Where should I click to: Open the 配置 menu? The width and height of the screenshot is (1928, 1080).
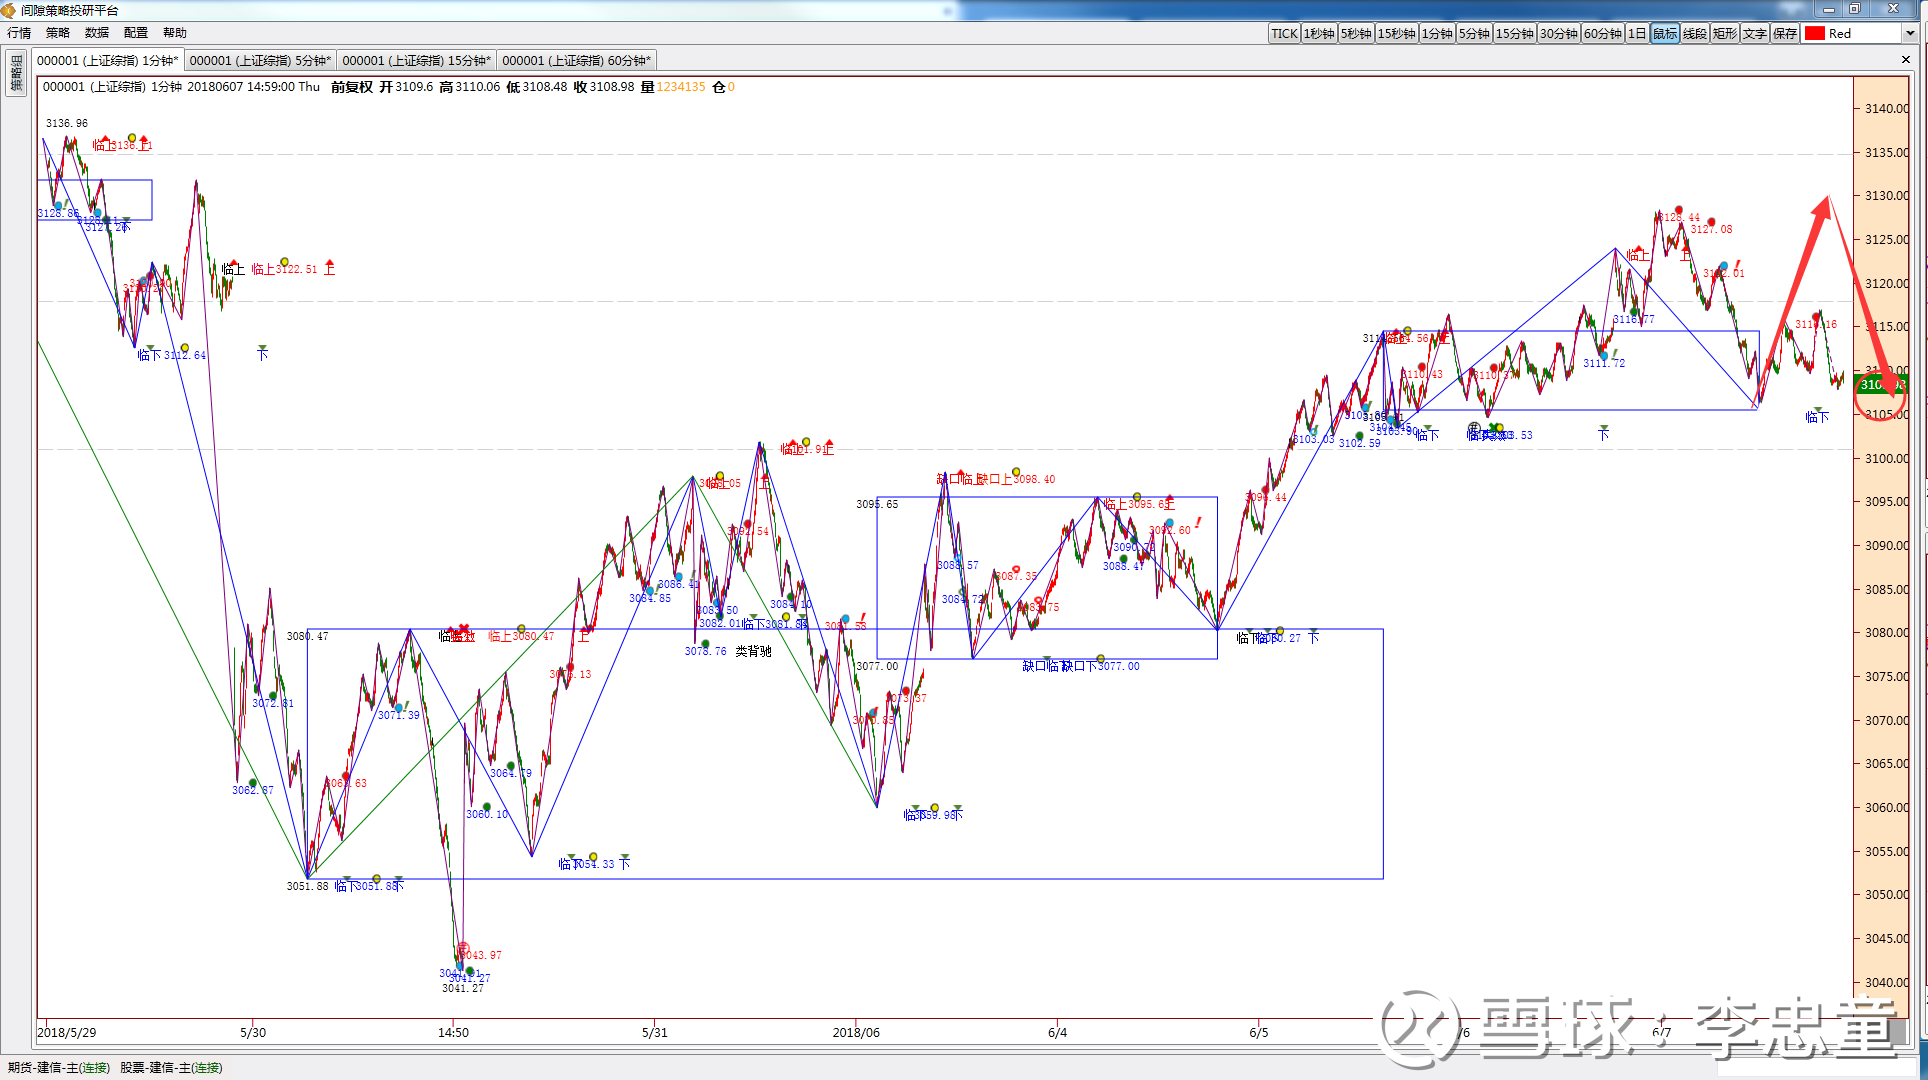coord(136,33)
